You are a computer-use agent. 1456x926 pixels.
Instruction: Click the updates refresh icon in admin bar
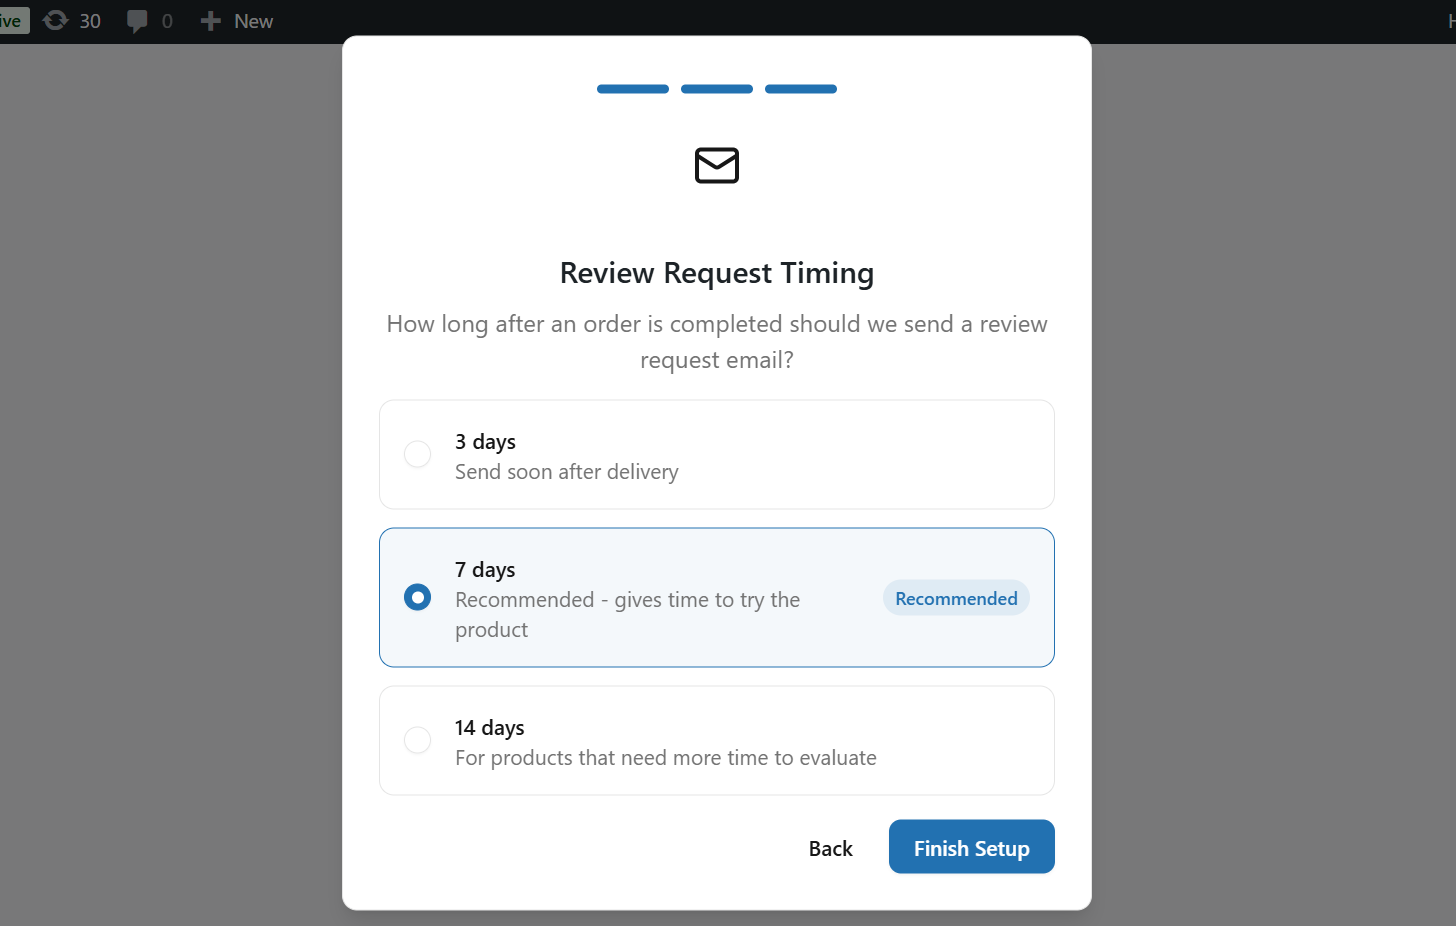click(56, 21)
